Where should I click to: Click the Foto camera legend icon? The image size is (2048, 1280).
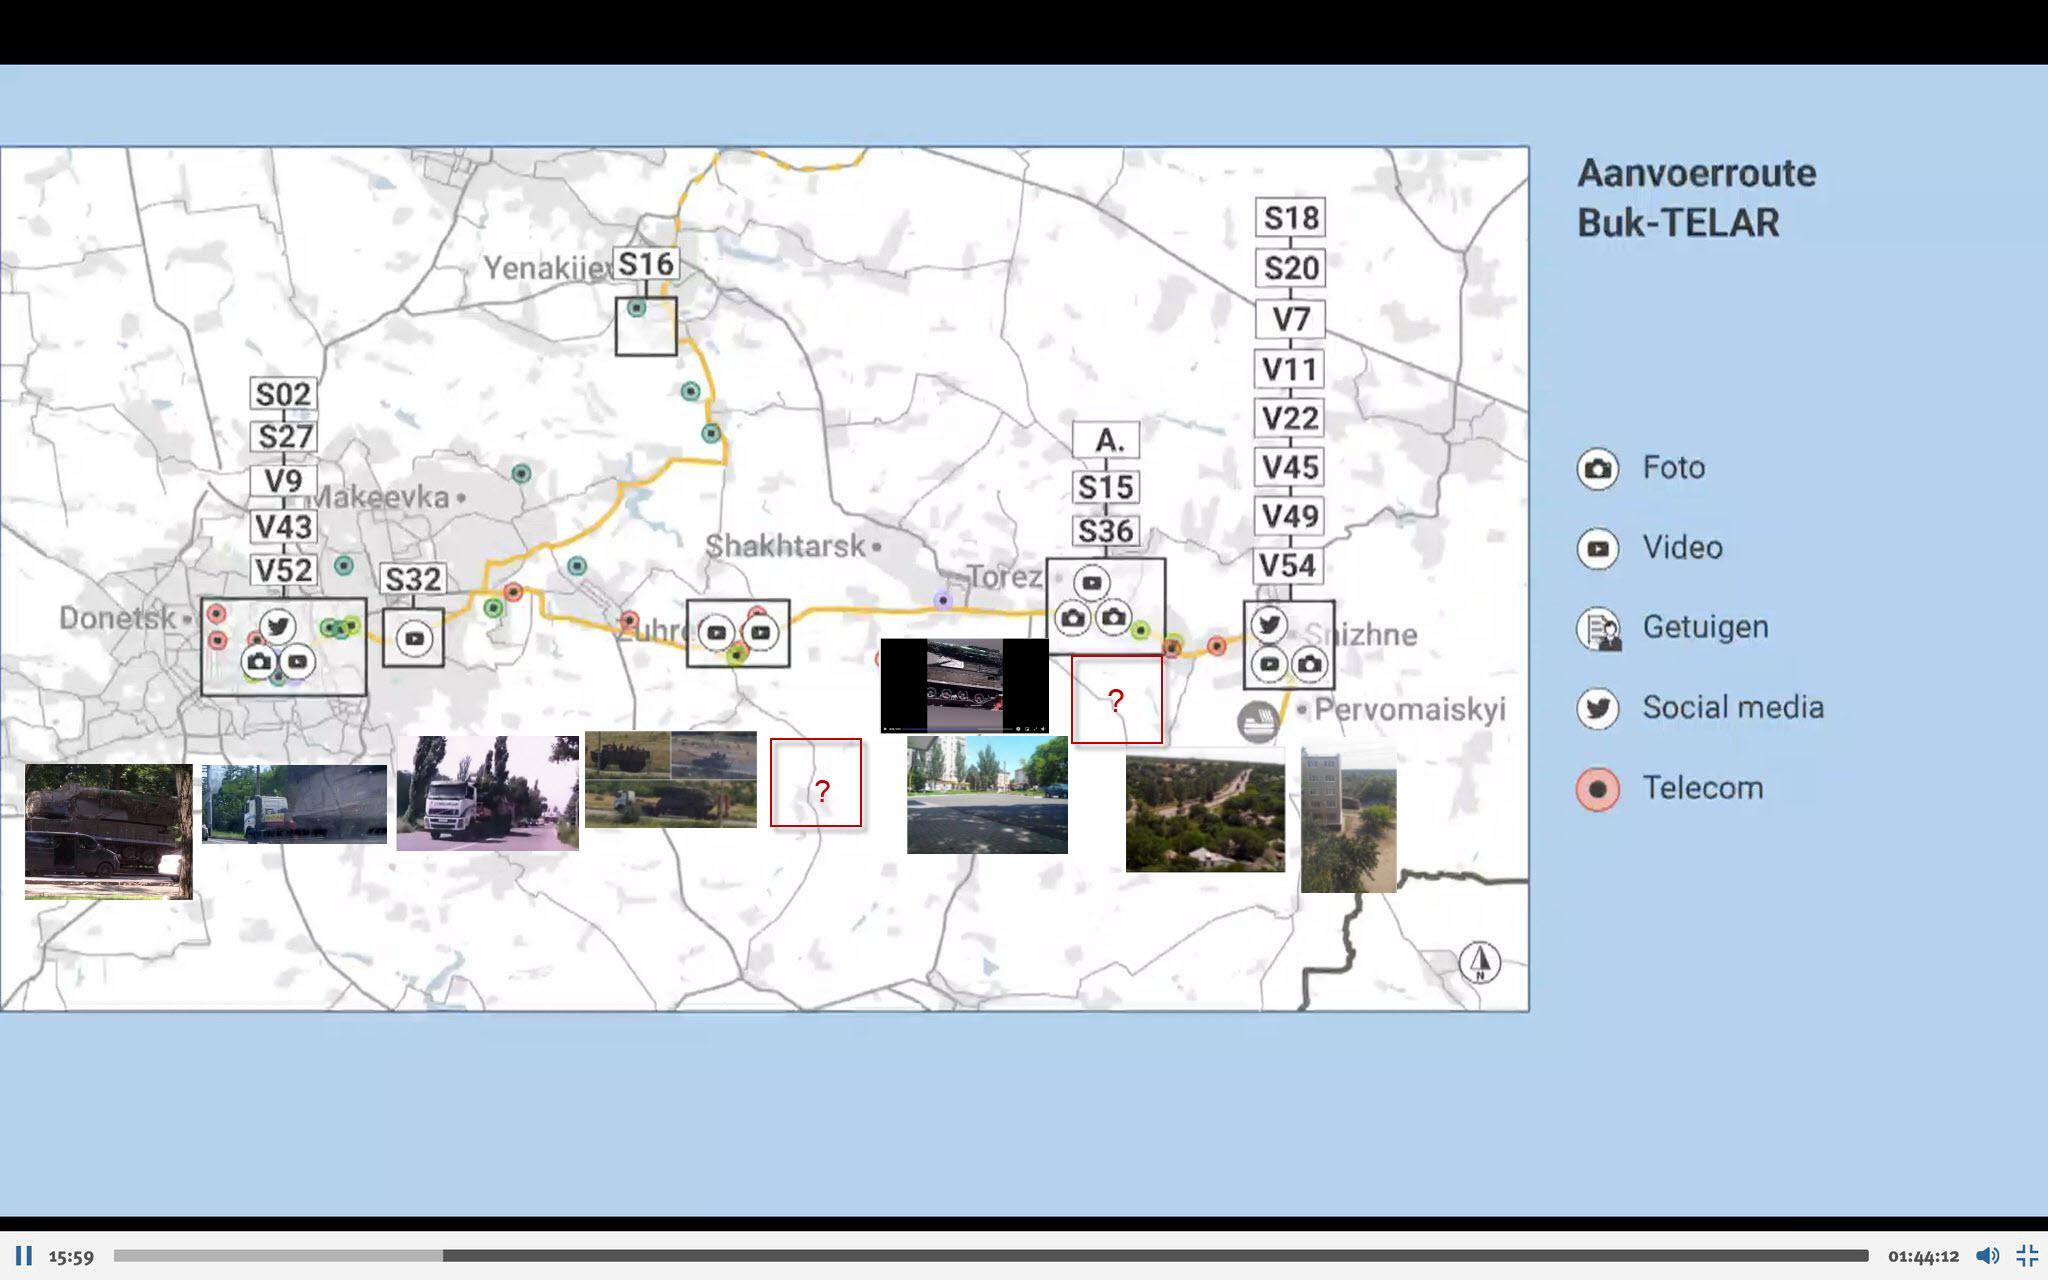tap(1597, 469)
